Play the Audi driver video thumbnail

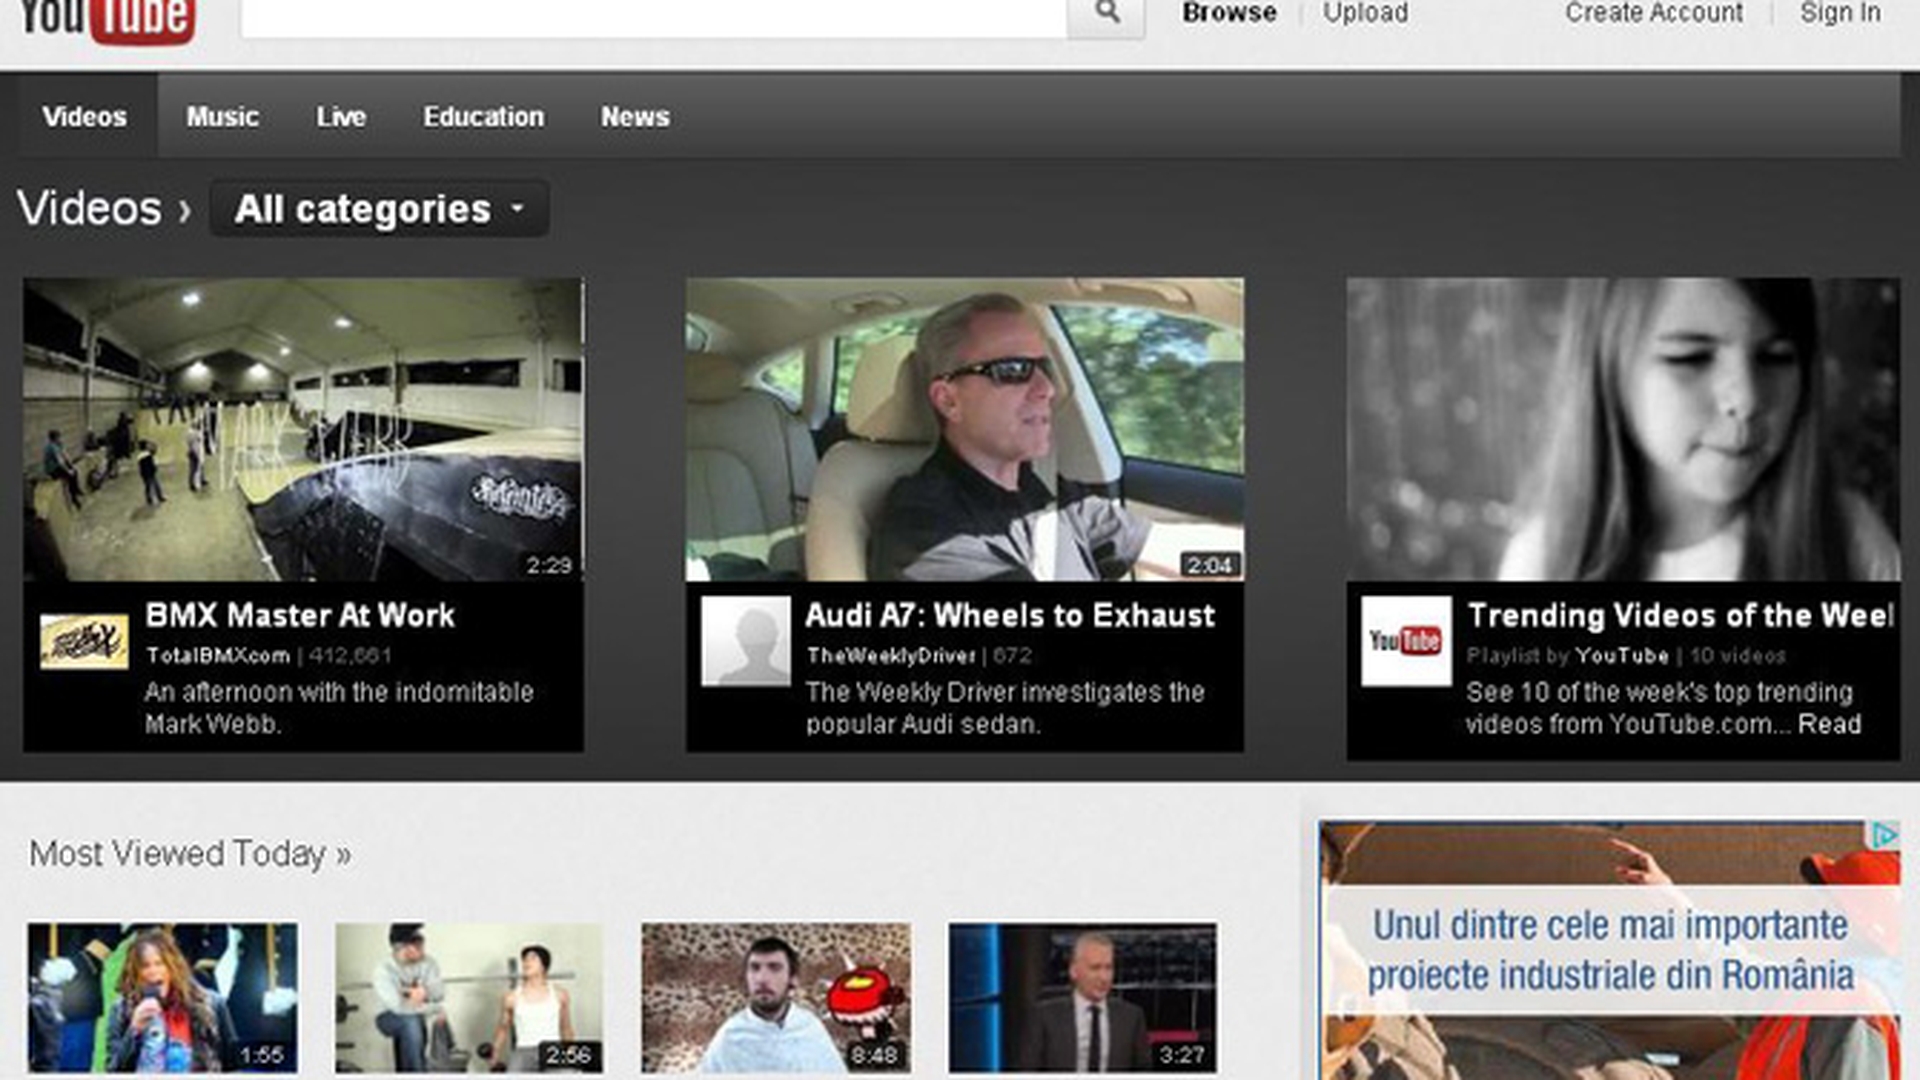coord(965,430)
